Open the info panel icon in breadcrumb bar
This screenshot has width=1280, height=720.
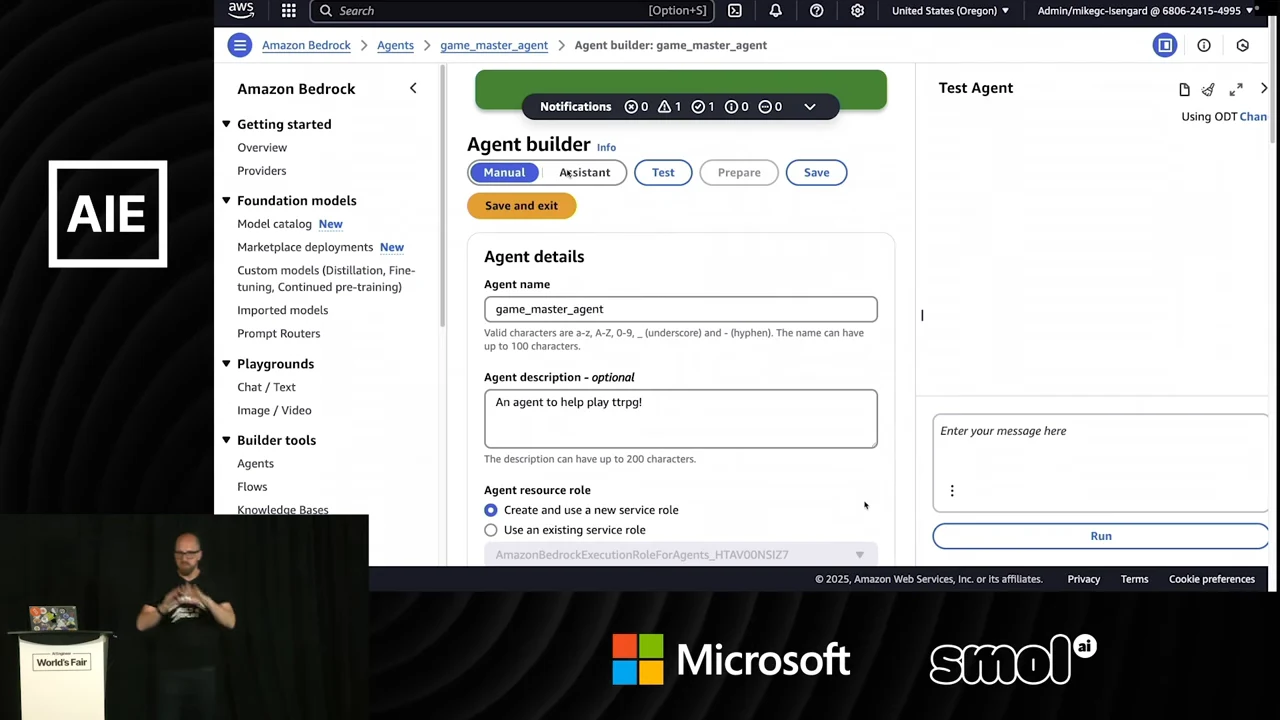tap(1204, 45)
